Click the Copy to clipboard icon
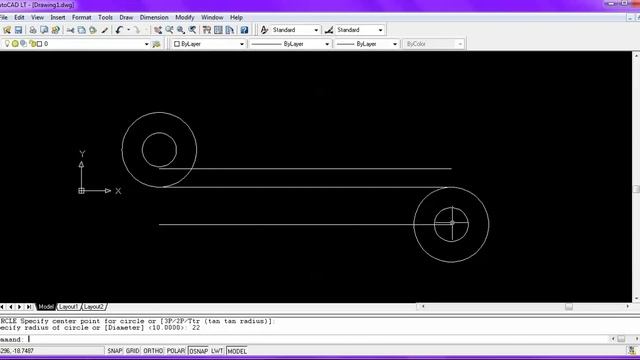The width and height of the screenshot is (640, 360). click(x=82, y=30)
